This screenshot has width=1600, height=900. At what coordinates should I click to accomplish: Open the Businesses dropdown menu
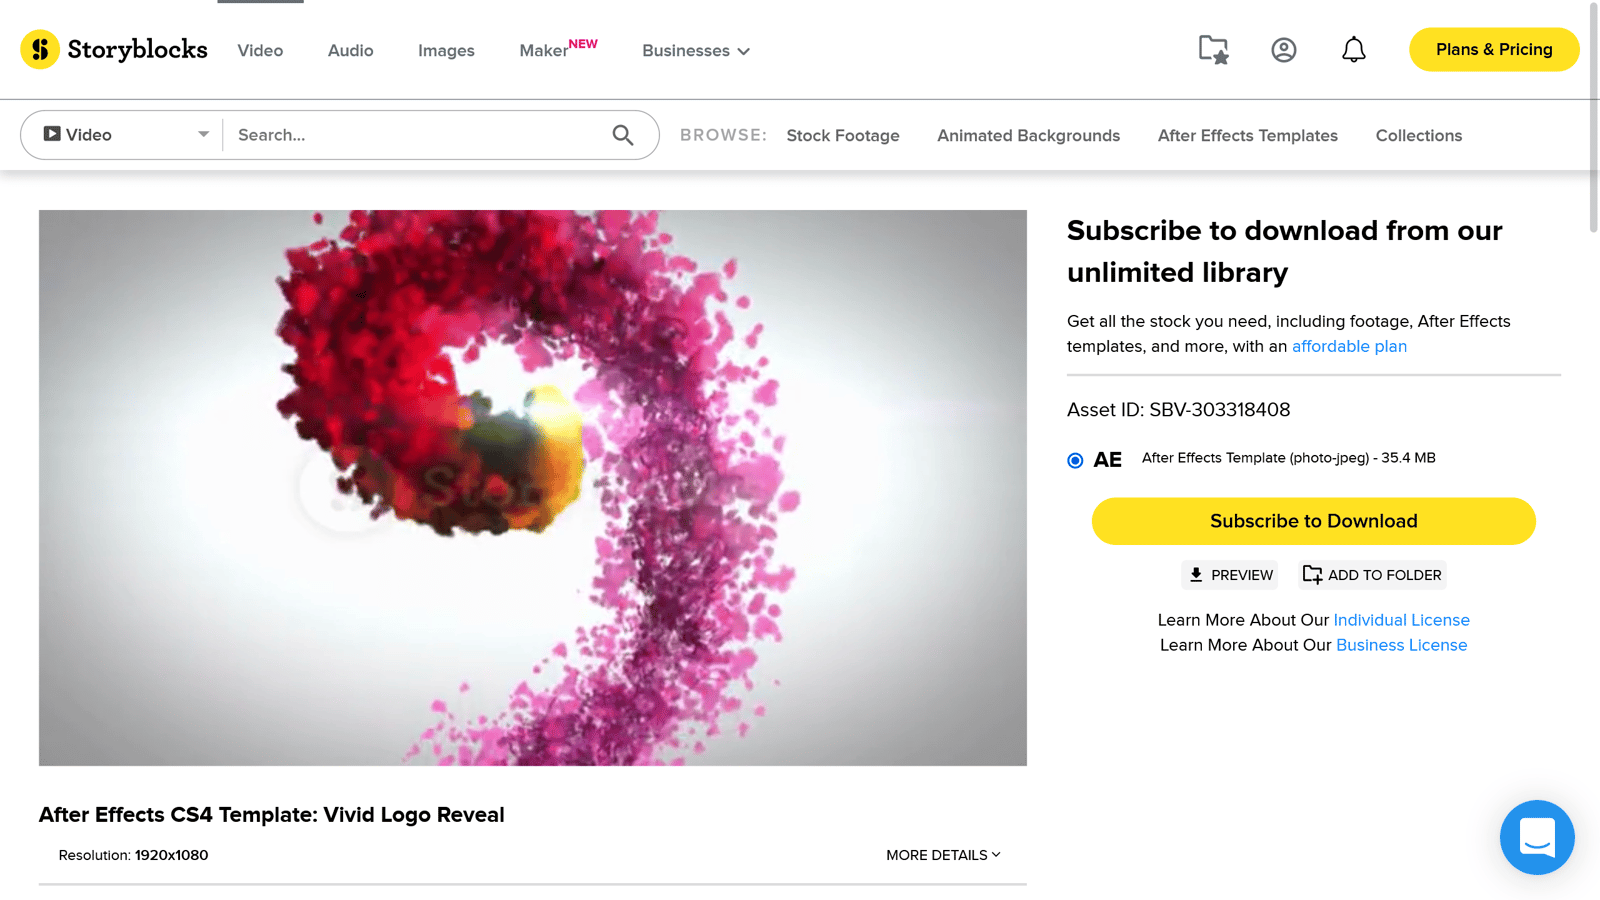[x=695, y=50]
